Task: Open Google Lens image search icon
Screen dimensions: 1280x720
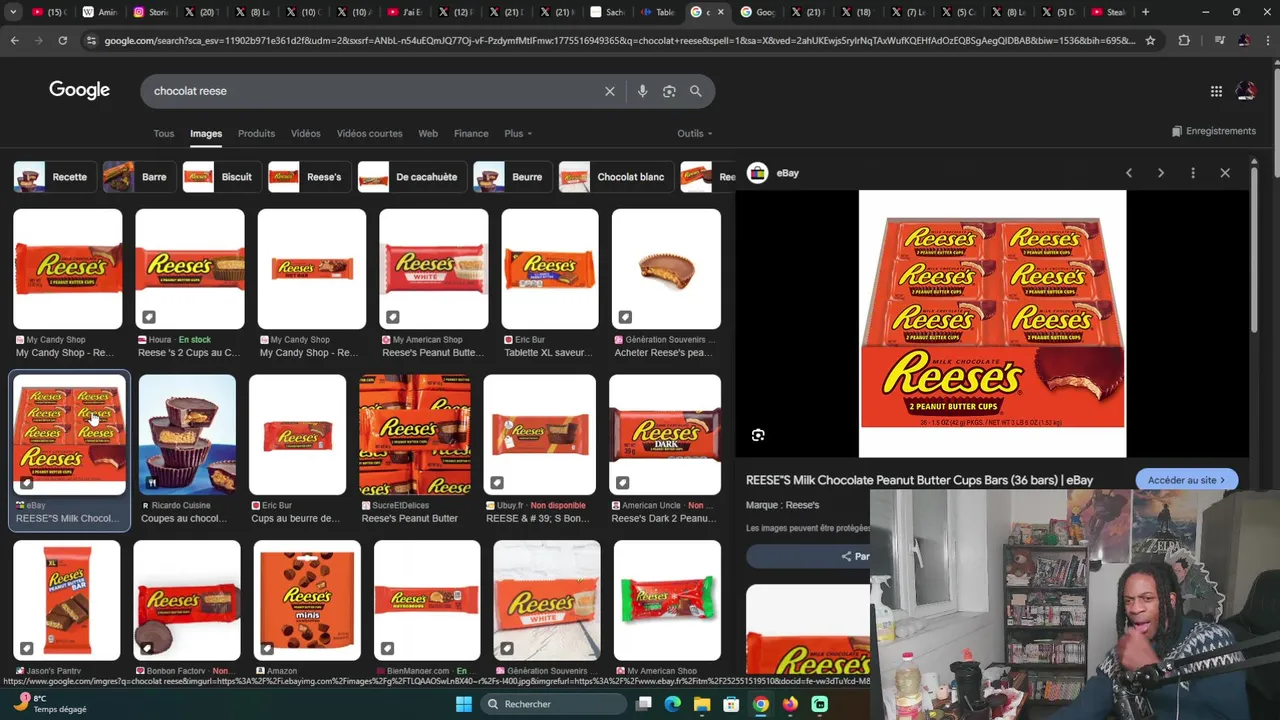Action: (669, 91)
